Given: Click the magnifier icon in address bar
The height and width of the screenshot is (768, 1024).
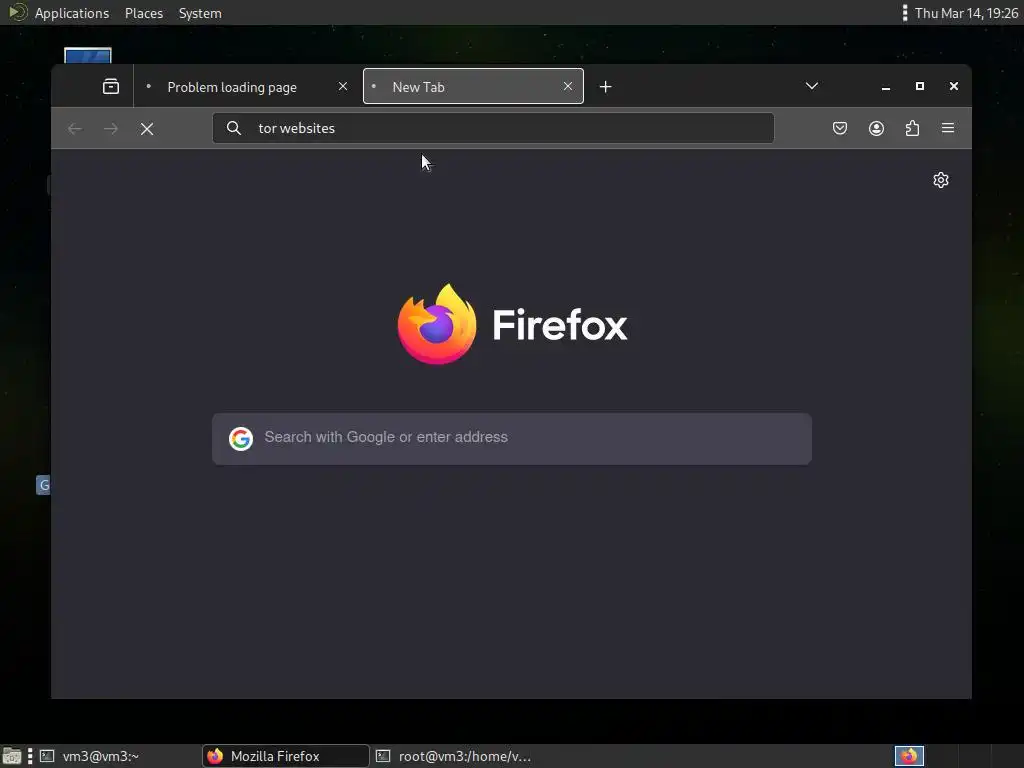Looking at the screenshot, I should 234,128.
